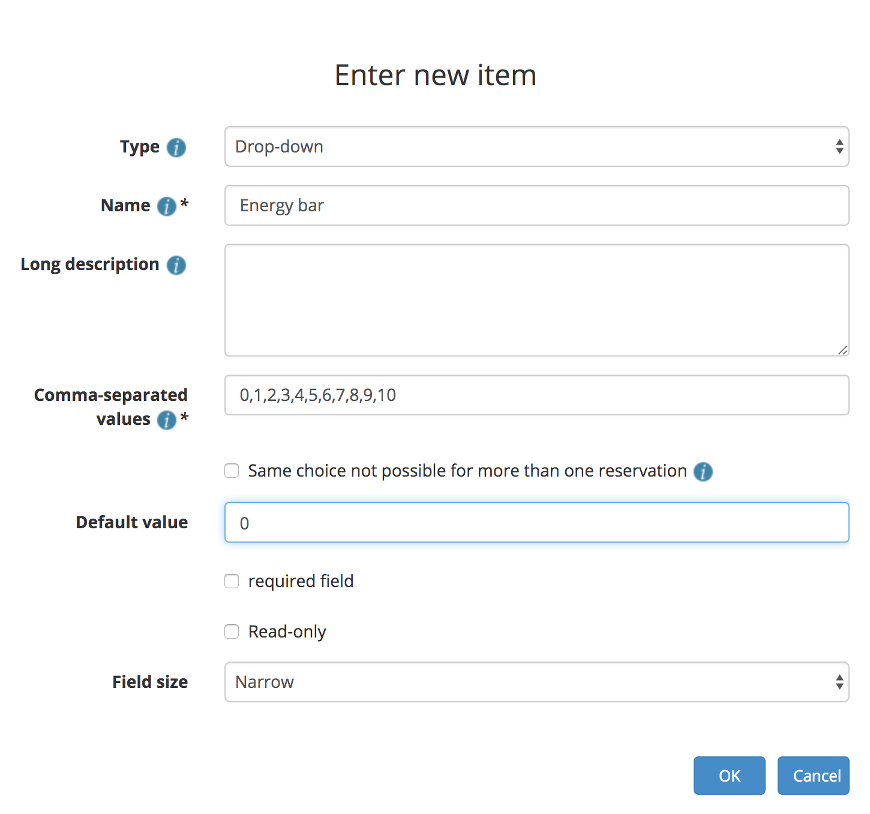Click the Name field containing Energy bar
The image size is (870, 814).
coord(536,206)
